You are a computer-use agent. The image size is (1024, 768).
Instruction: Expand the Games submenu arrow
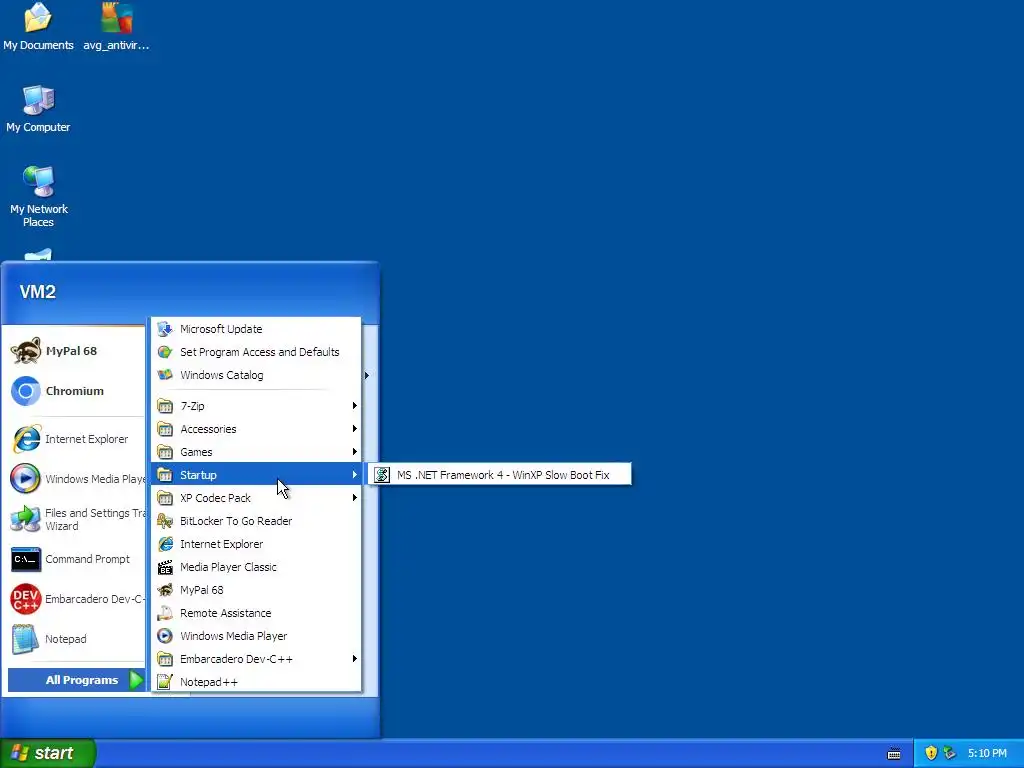coord(355,452)
